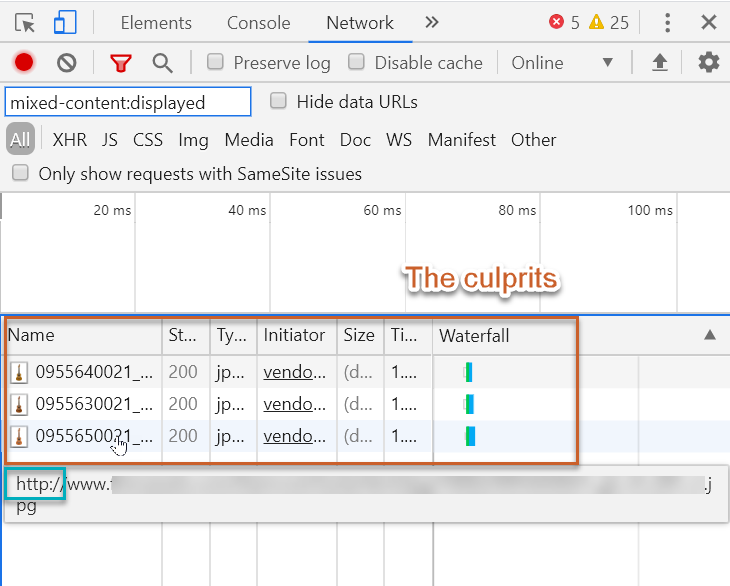
Task: Toggle the red filter funnel icon
Action: coord(121,63)
